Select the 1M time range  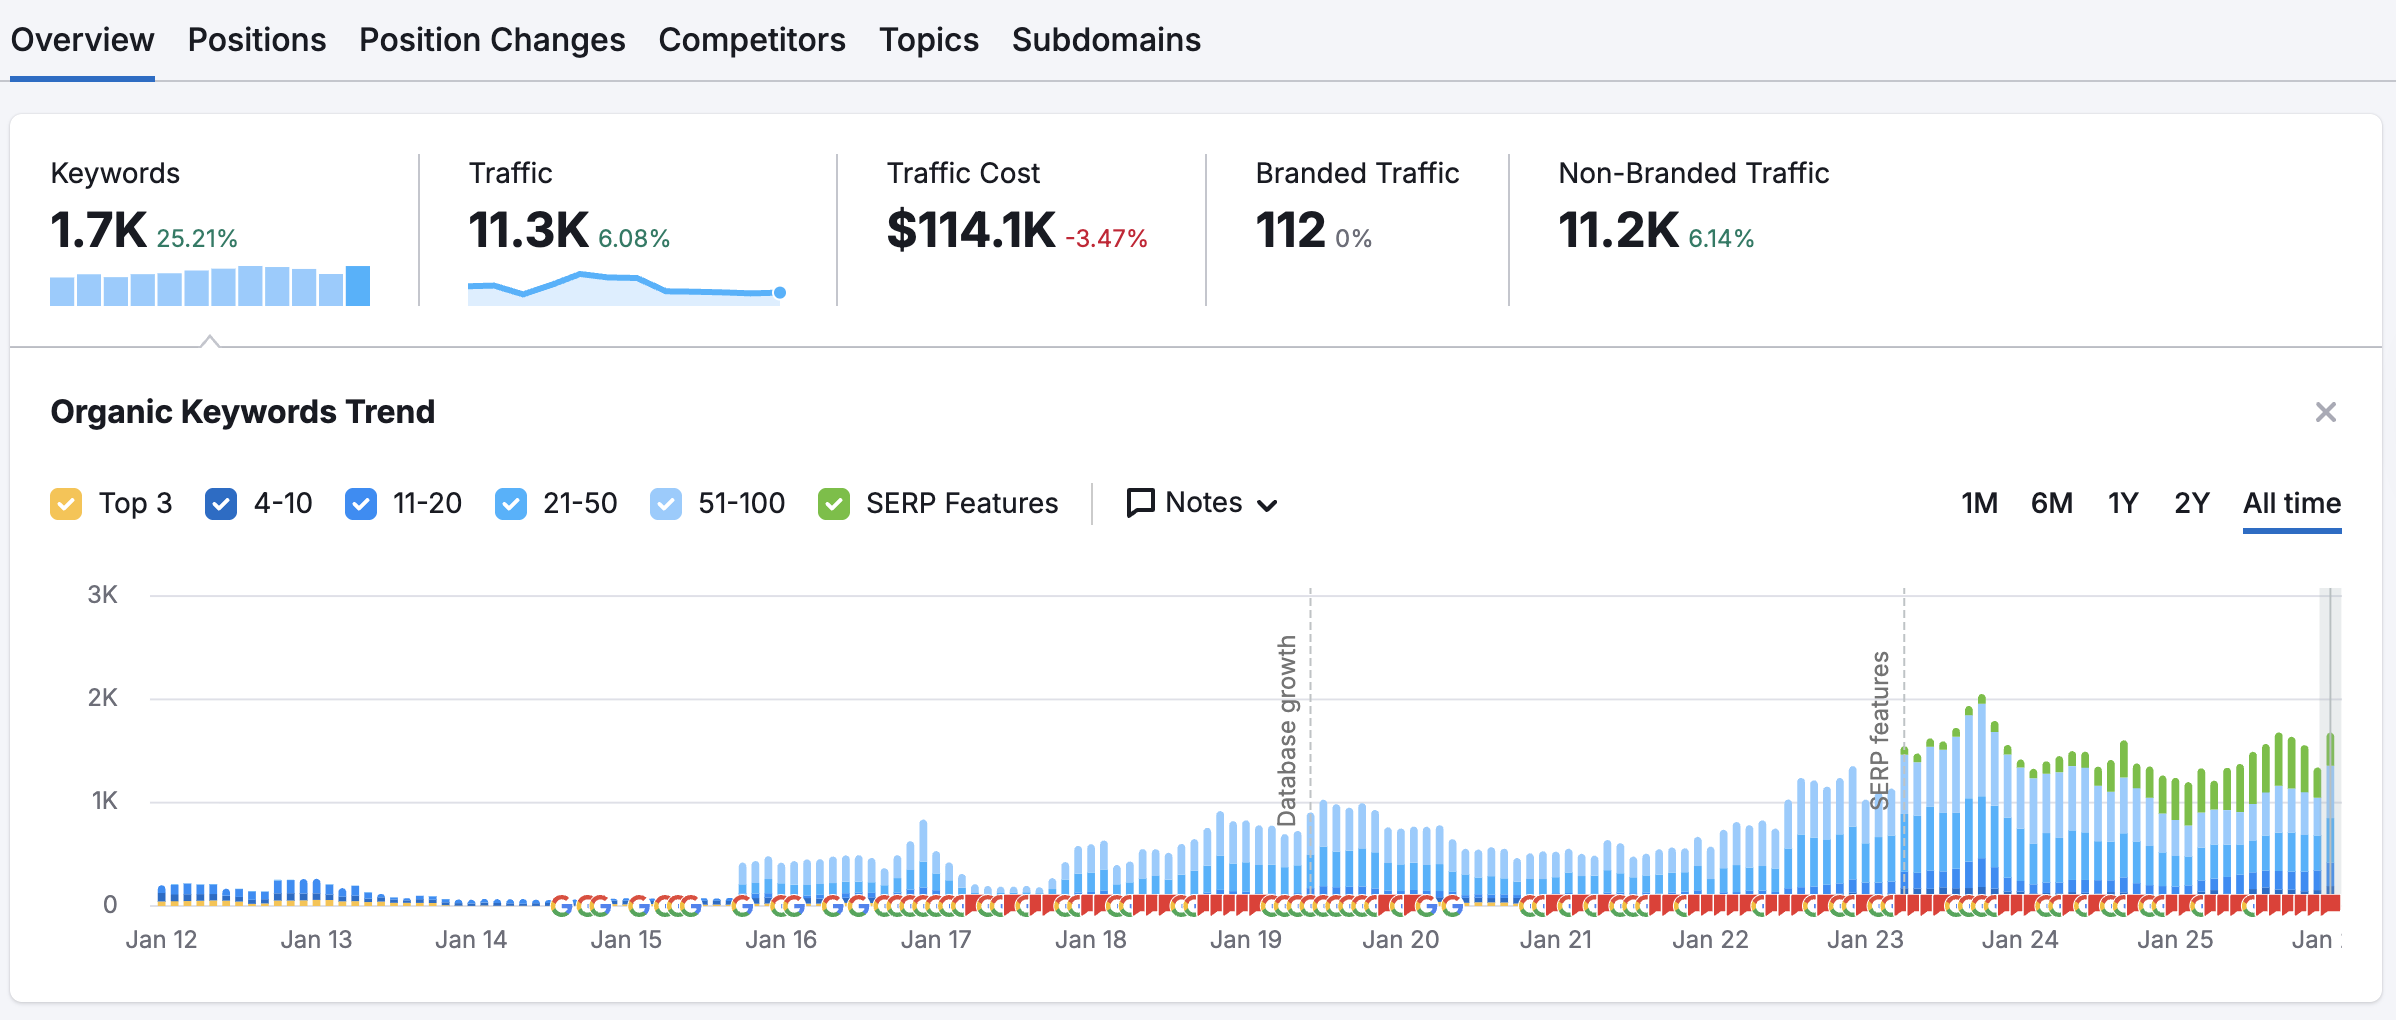(x=1979, y=503)
